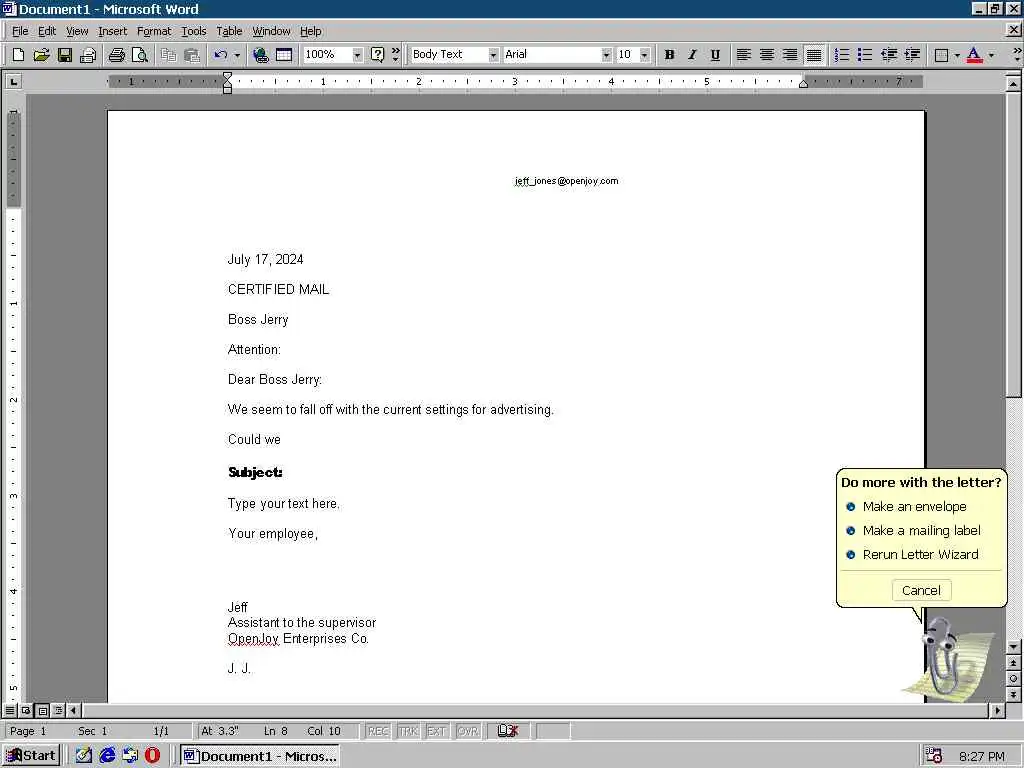Viewport: 1024px width, 768px height.
Task: Decrease the paragraph indent
Action: [x=889, y=55]
